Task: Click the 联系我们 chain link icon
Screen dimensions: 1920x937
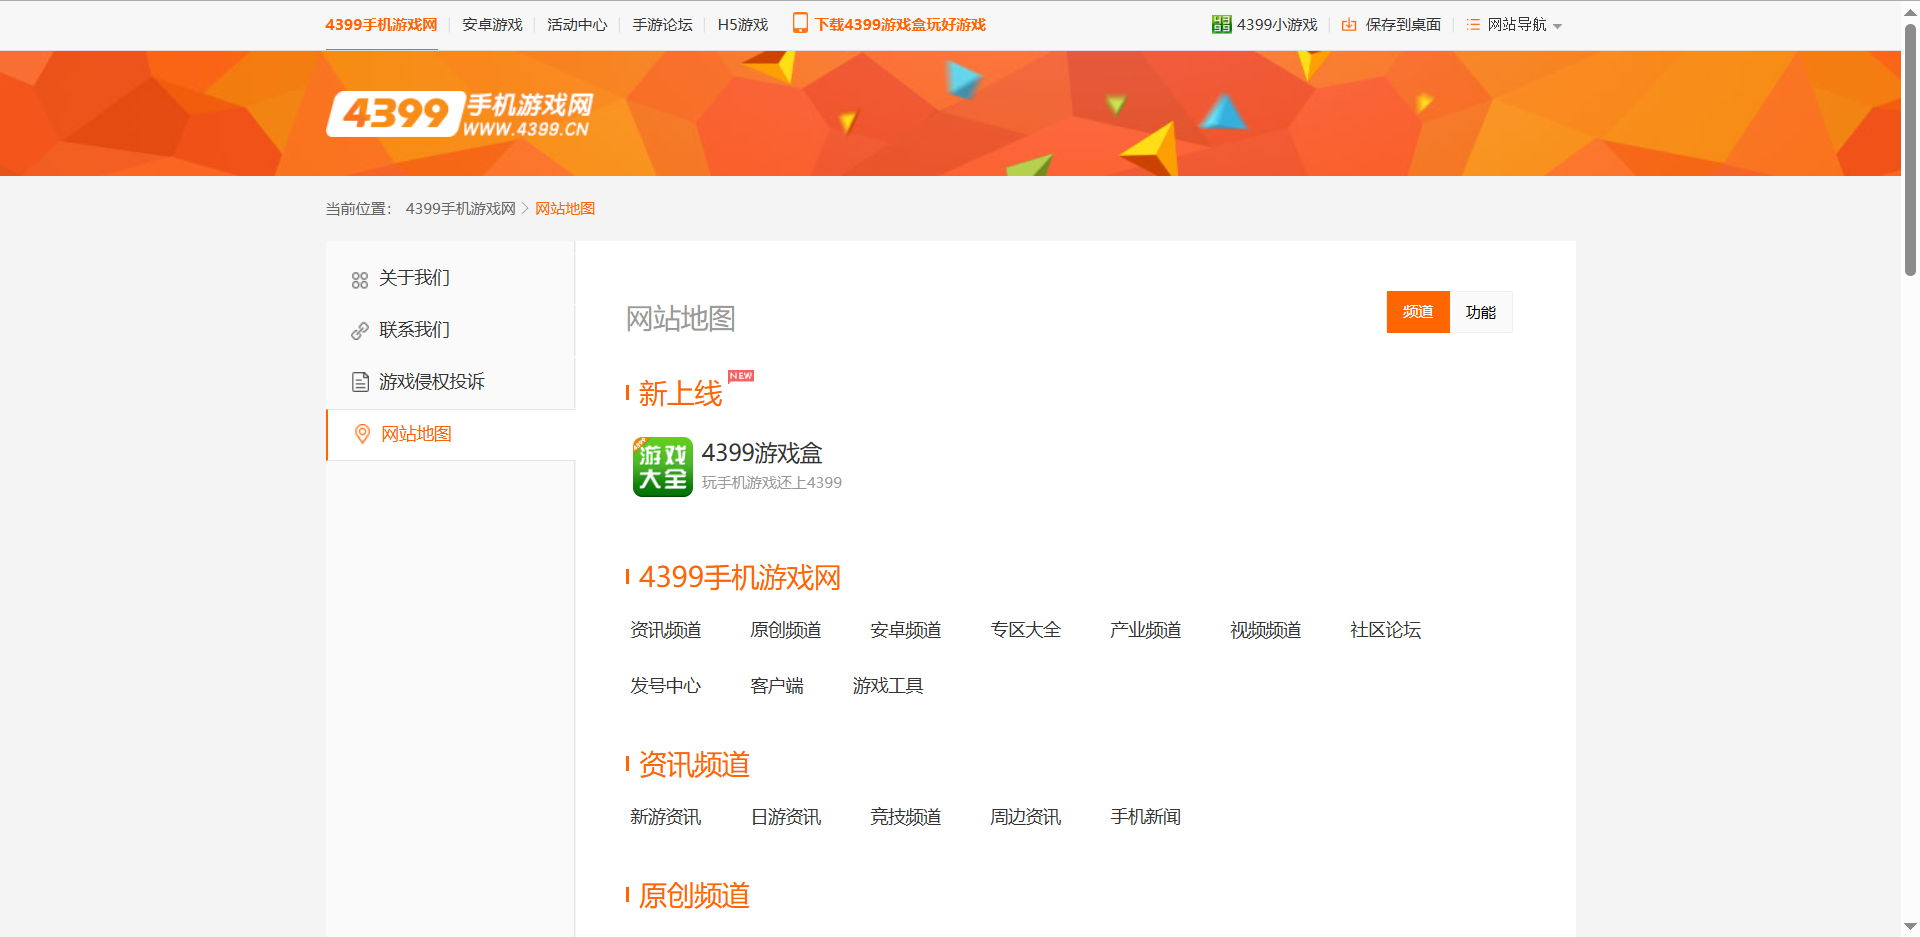Action: [x=360, y=331]
